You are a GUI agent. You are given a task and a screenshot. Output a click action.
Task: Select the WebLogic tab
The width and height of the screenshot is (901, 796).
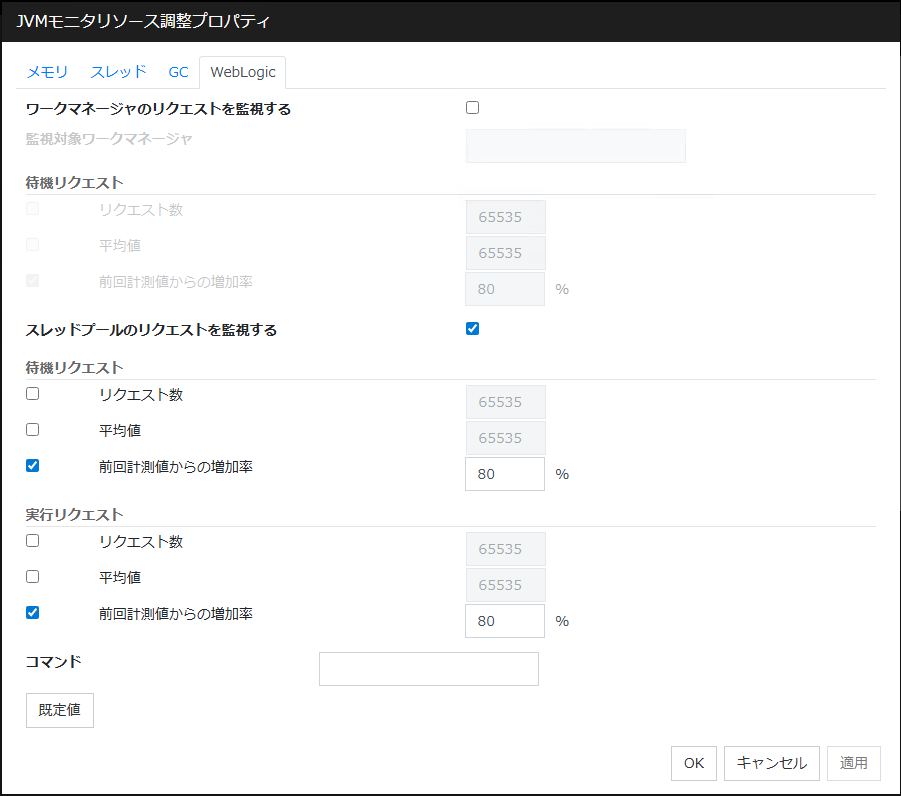tap(242, 71)
